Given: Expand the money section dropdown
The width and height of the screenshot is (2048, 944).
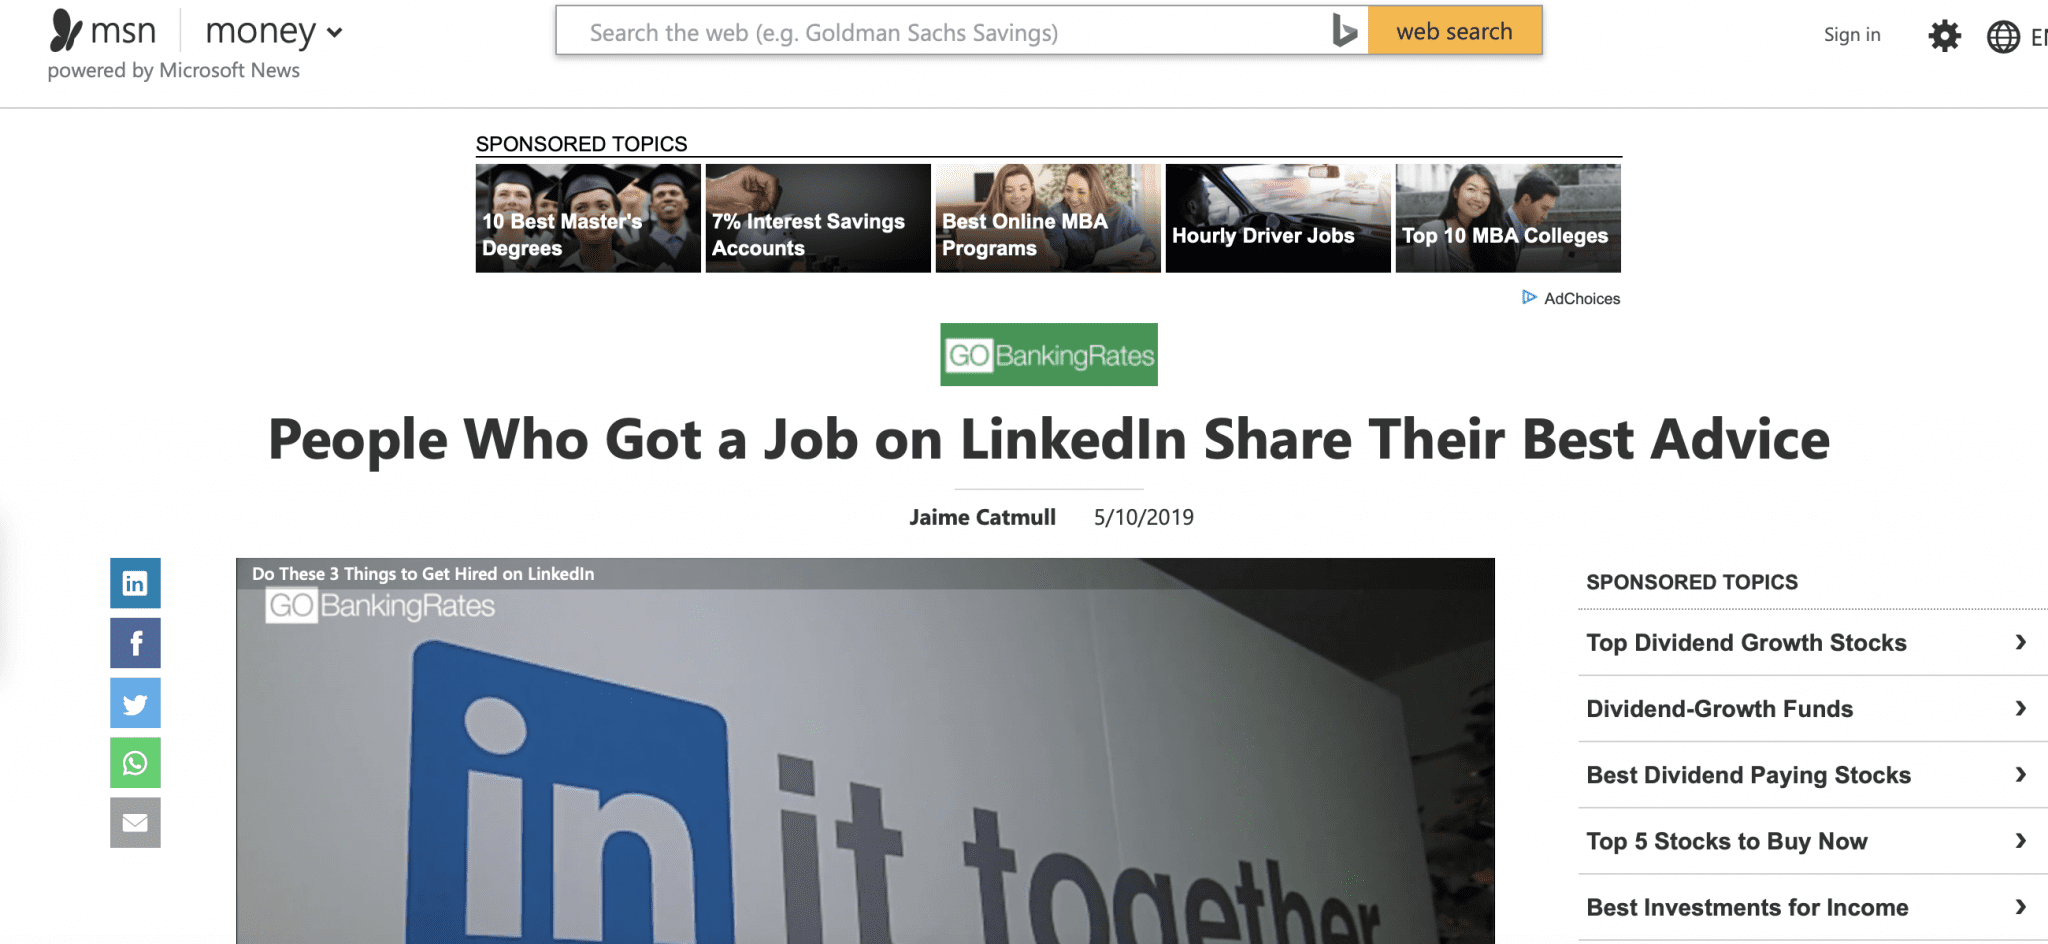Looking at the screenshot, I should pyautogui.click(x=334, y=32).
